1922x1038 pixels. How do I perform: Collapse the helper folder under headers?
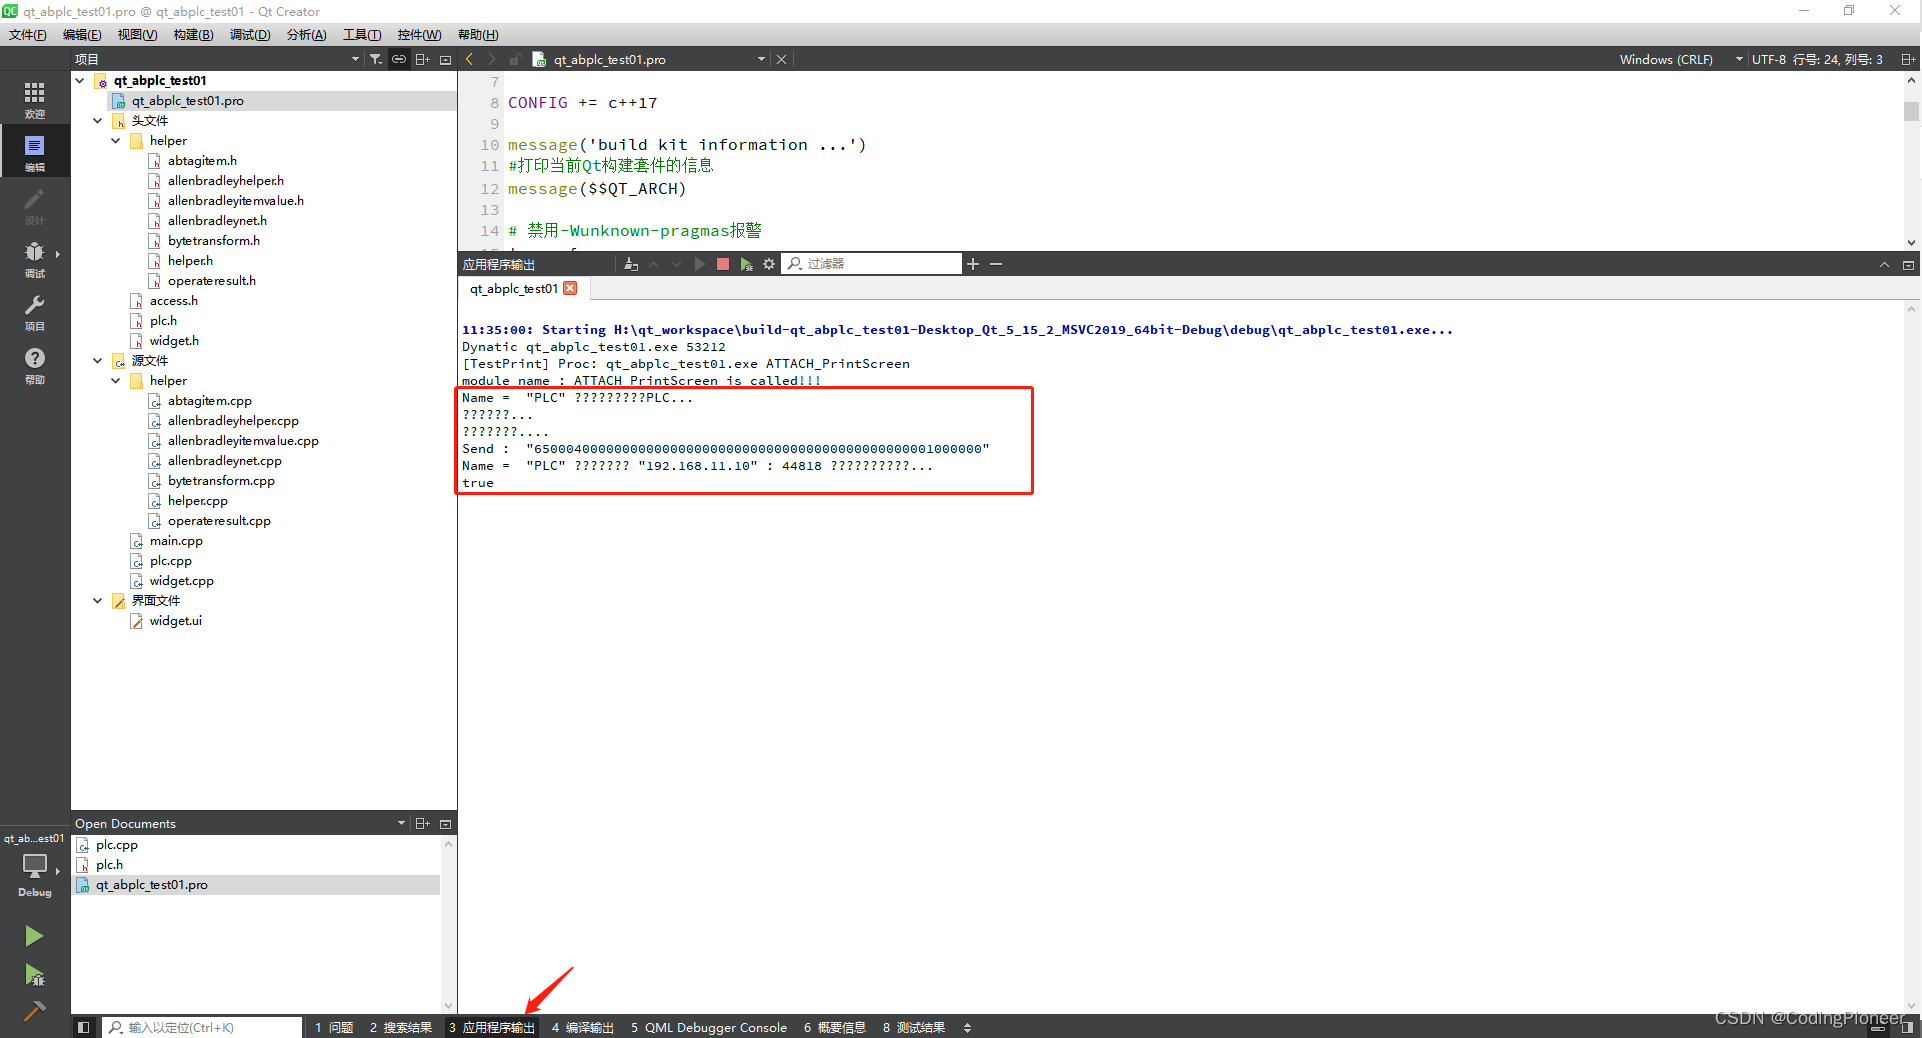pos(116,140)
